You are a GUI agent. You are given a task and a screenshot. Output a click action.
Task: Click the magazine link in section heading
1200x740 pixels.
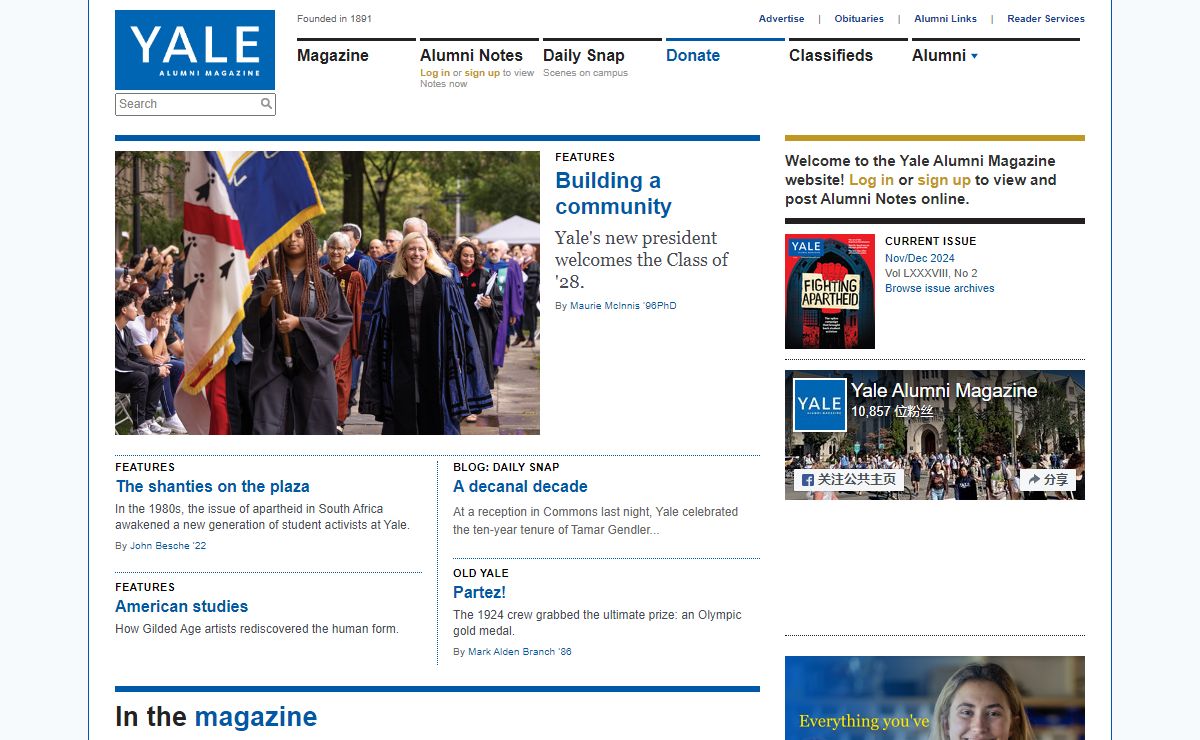point(256,717)
